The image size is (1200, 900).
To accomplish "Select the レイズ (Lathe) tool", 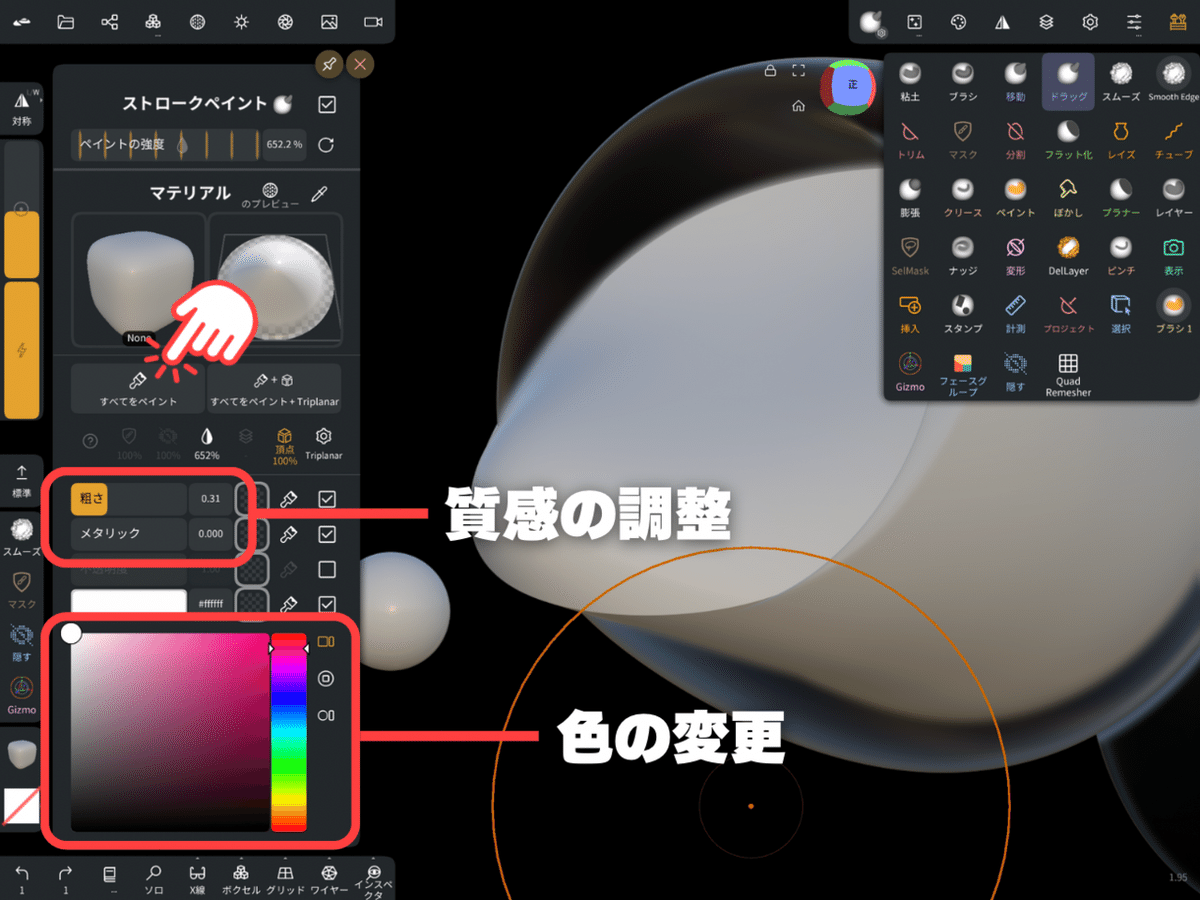I will pos(1121,139).
